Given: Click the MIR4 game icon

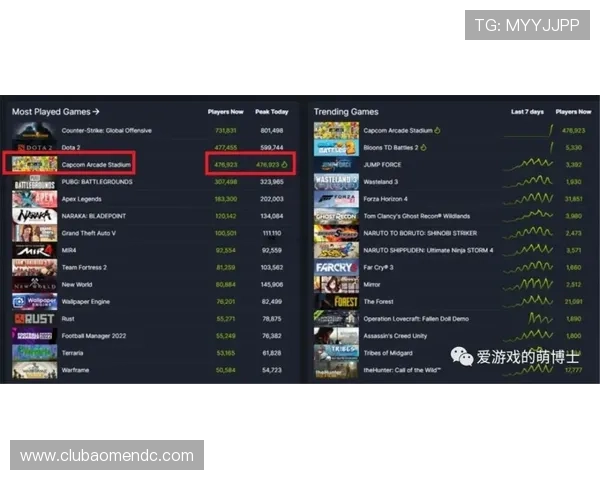Looking at the screenshot, I should pos(34,250).
